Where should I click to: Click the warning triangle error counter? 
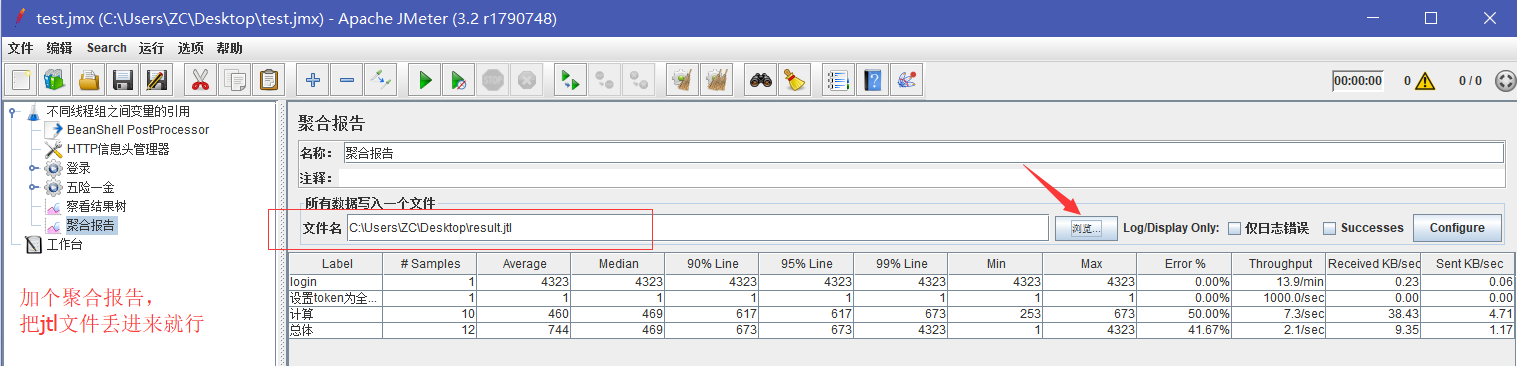tap(1426, 81)
